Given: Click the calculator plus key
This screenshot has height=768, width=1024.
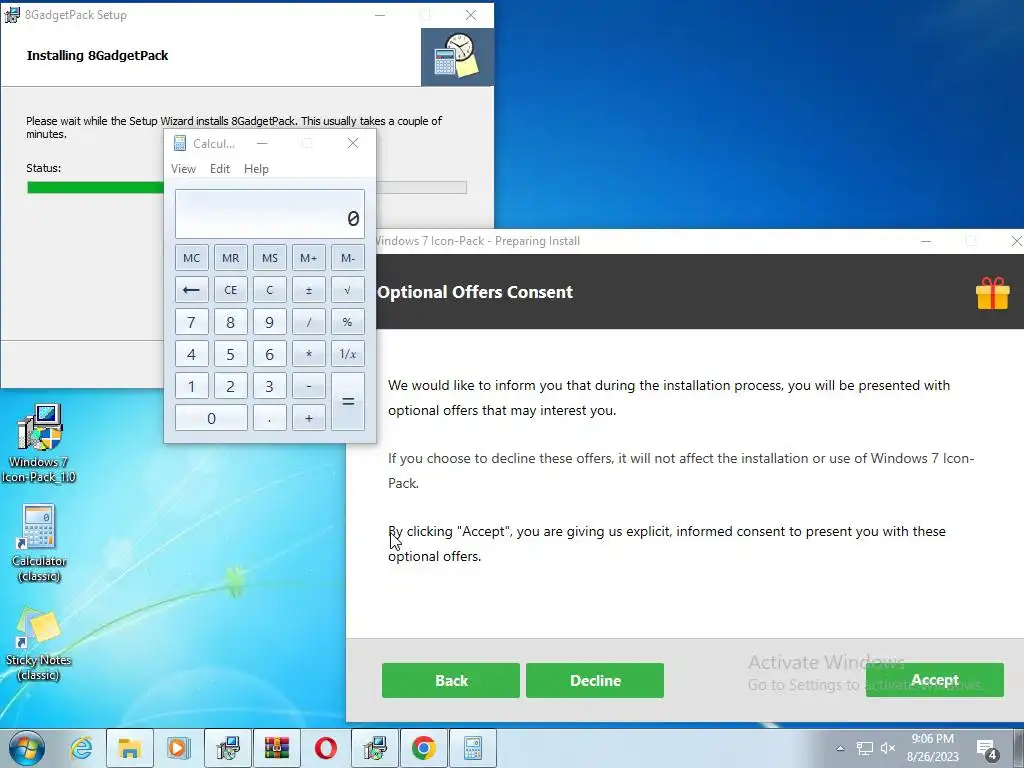Looking at the screenshot, I should point(308,418).
